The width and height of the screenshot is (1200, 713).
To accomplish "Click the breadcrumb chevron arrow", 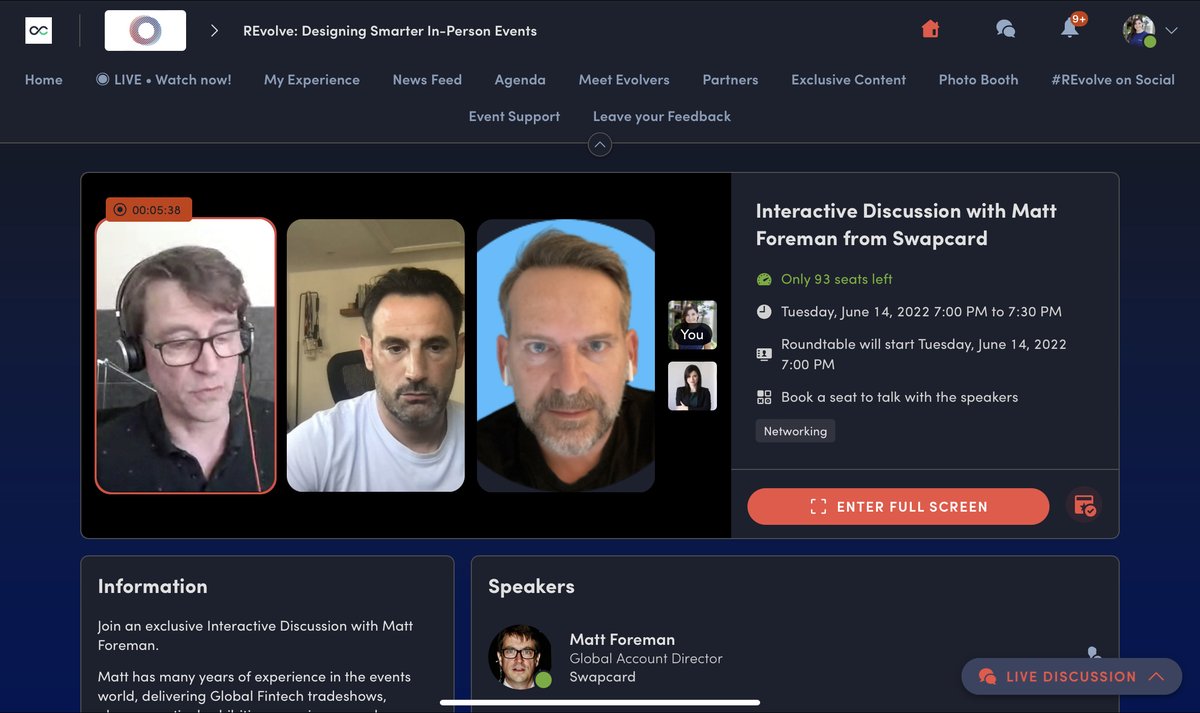I will click(x=214, y=31).
